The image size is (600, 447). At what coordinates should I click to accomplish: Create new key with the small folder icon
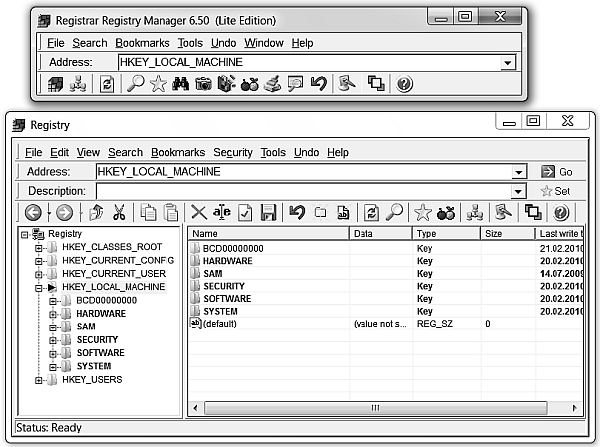coord(320,213)
